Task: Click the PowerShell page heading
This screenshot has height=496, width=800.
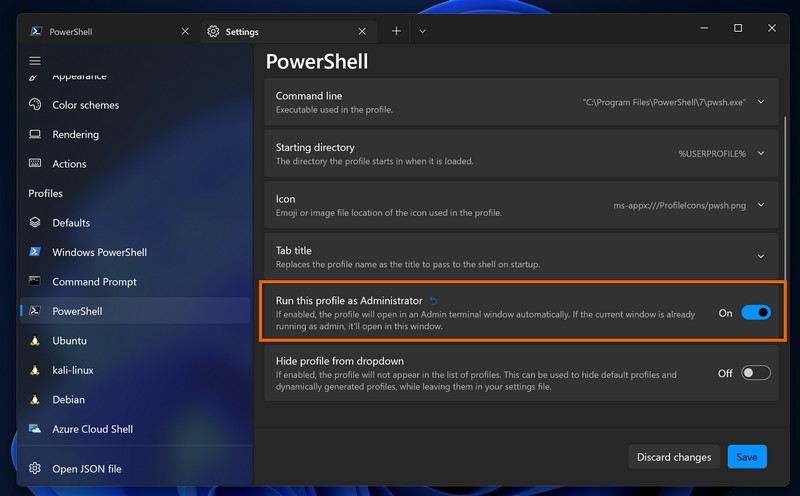Action: [x=317, y=62]
